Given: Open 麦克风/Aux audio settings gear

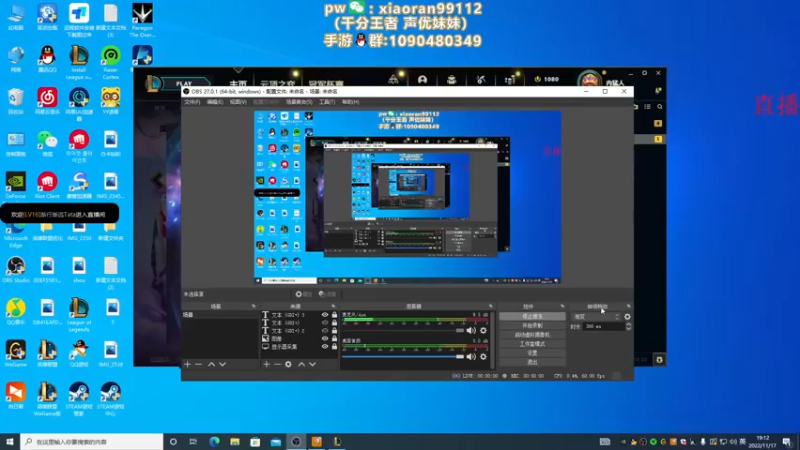Looking at the screenshot, I should click(483, 331).
